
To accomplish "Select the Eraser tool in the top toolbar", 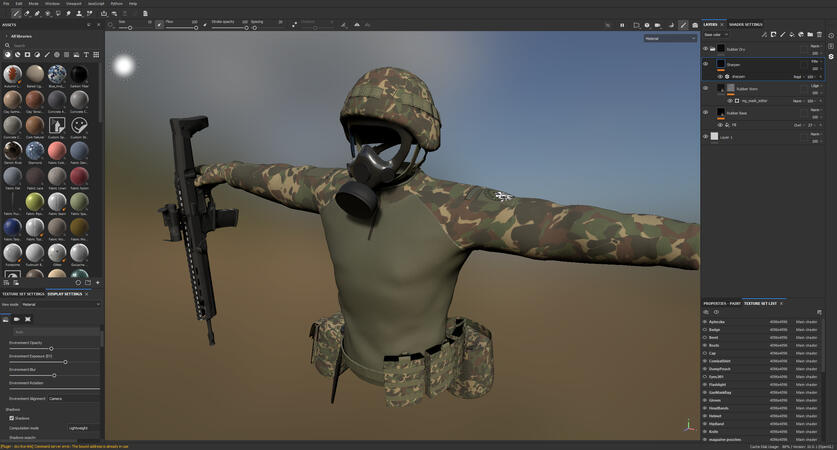I will point(27,13).
